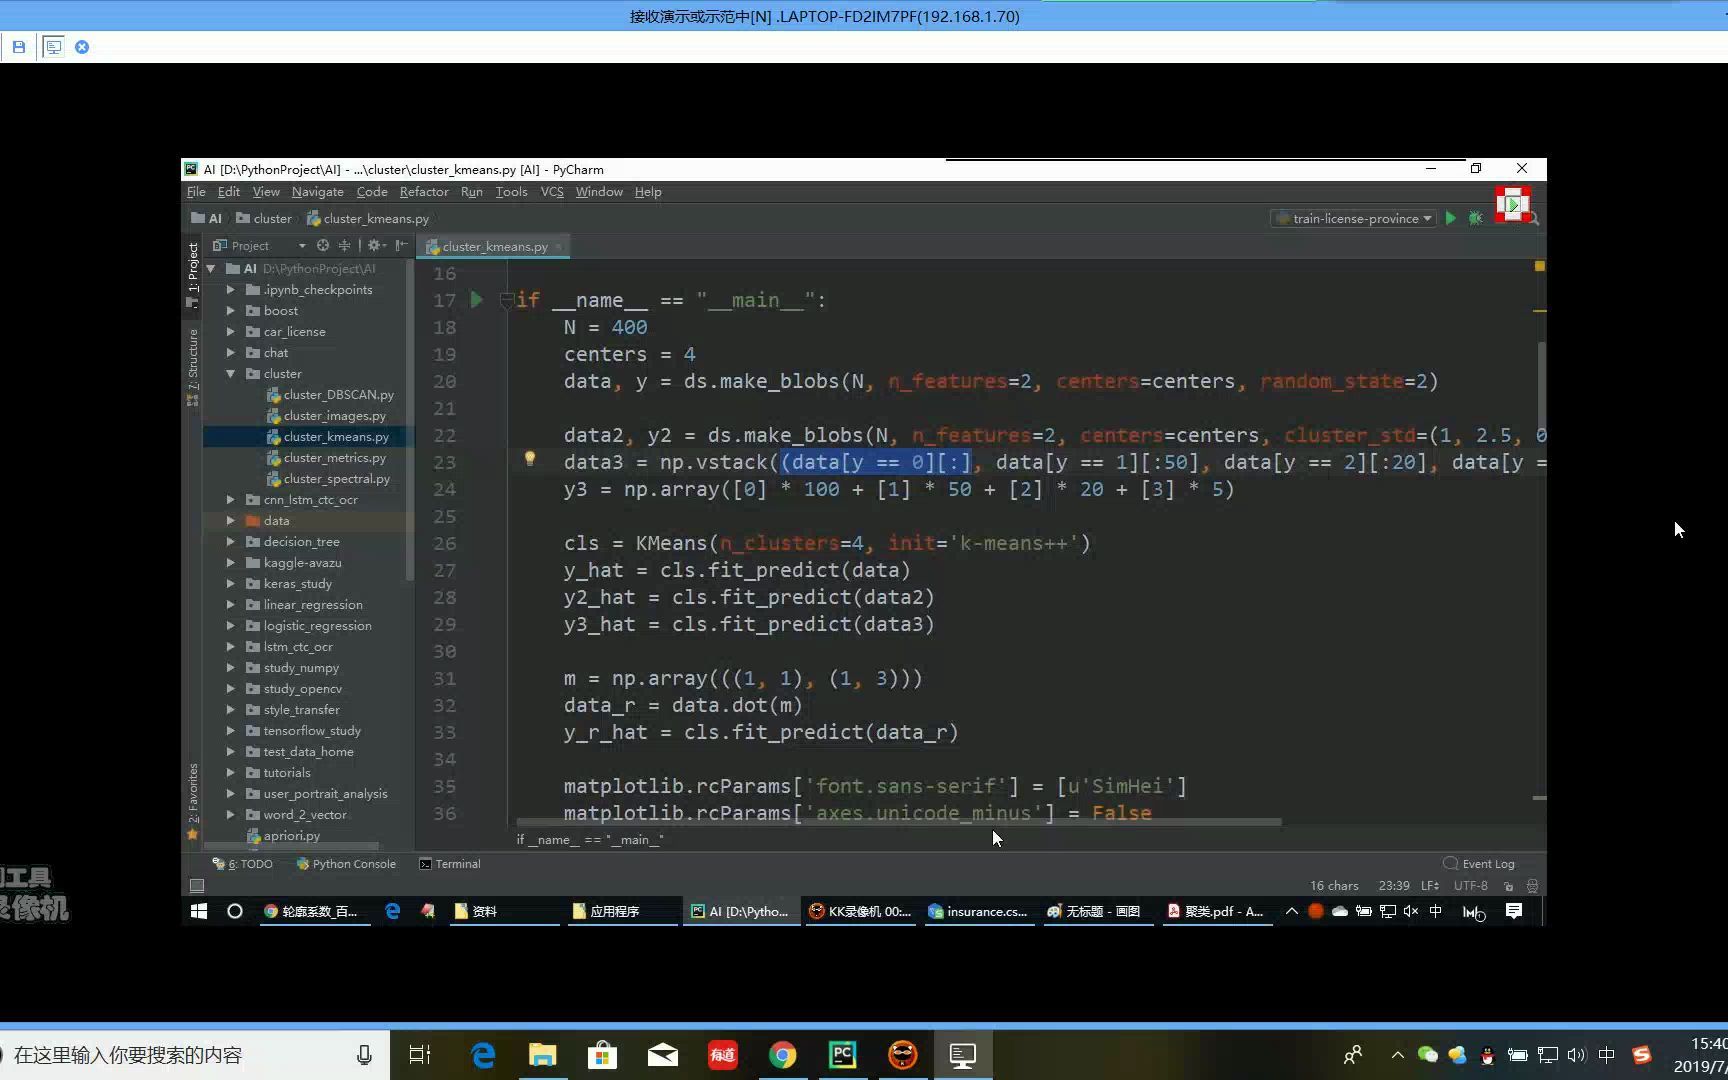Select cluster_DBSCAN.py in project tree
This screenshot has width=1728, height=1080.
point(330,395)
